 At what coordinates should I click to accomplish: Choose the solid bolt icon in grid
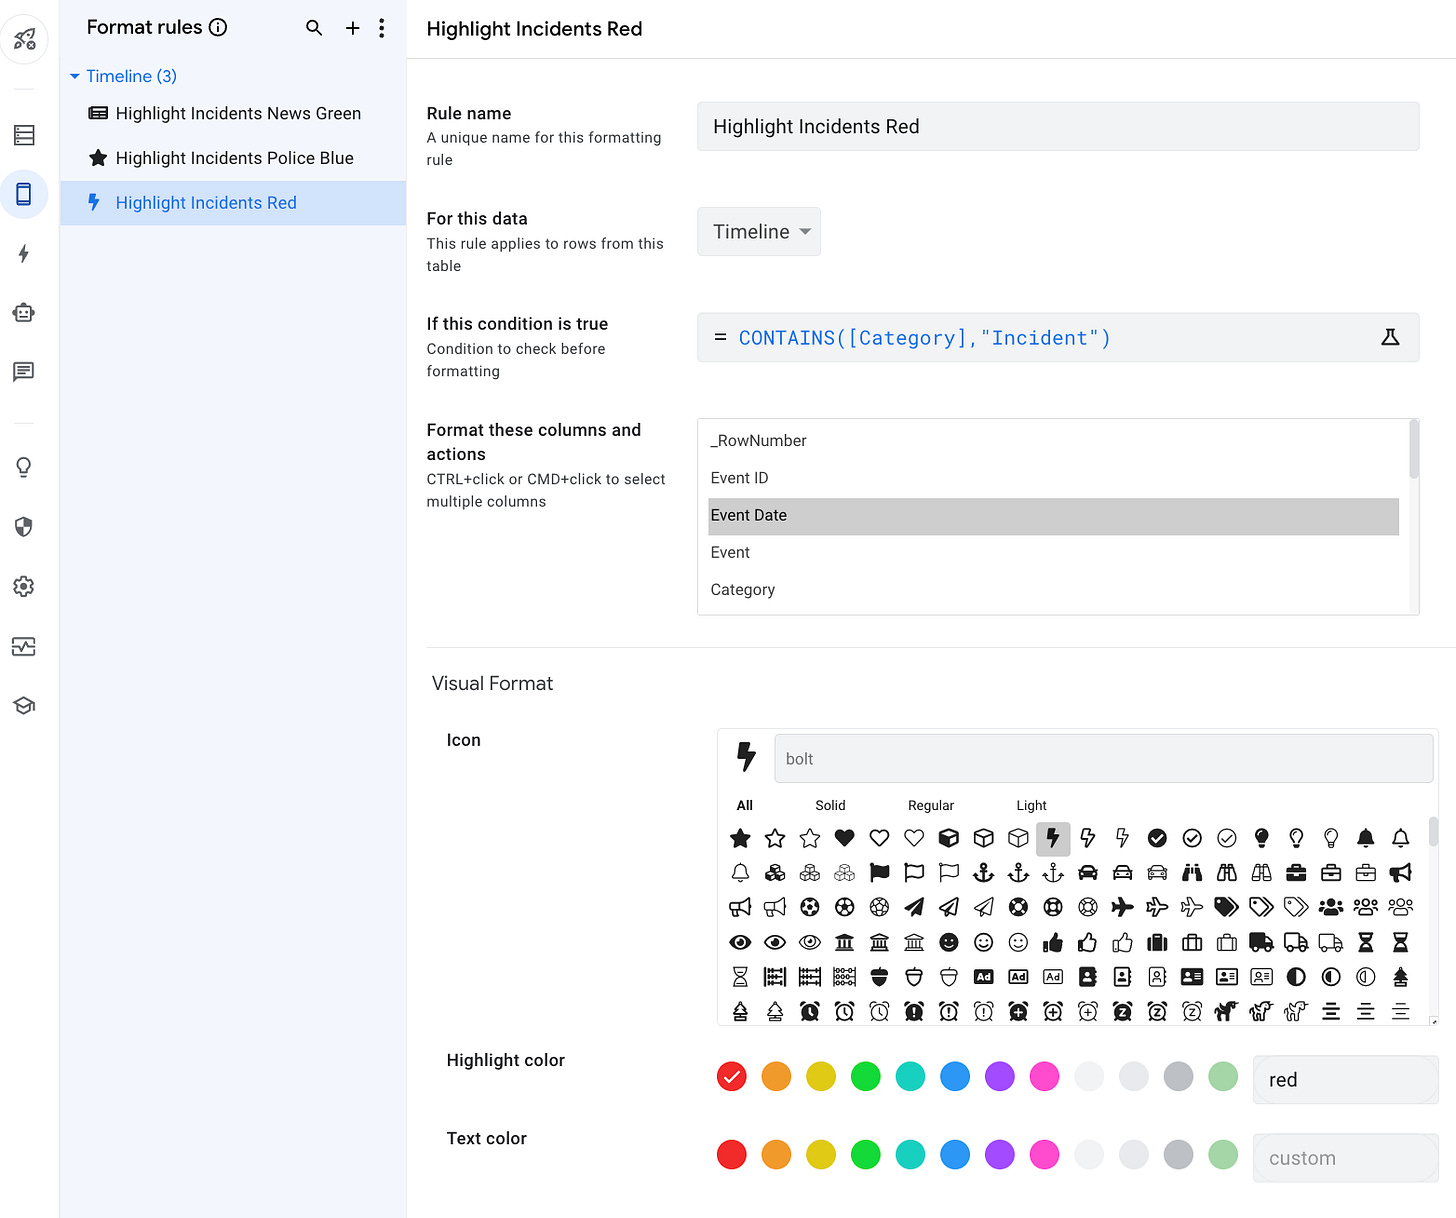point(1053,838)
